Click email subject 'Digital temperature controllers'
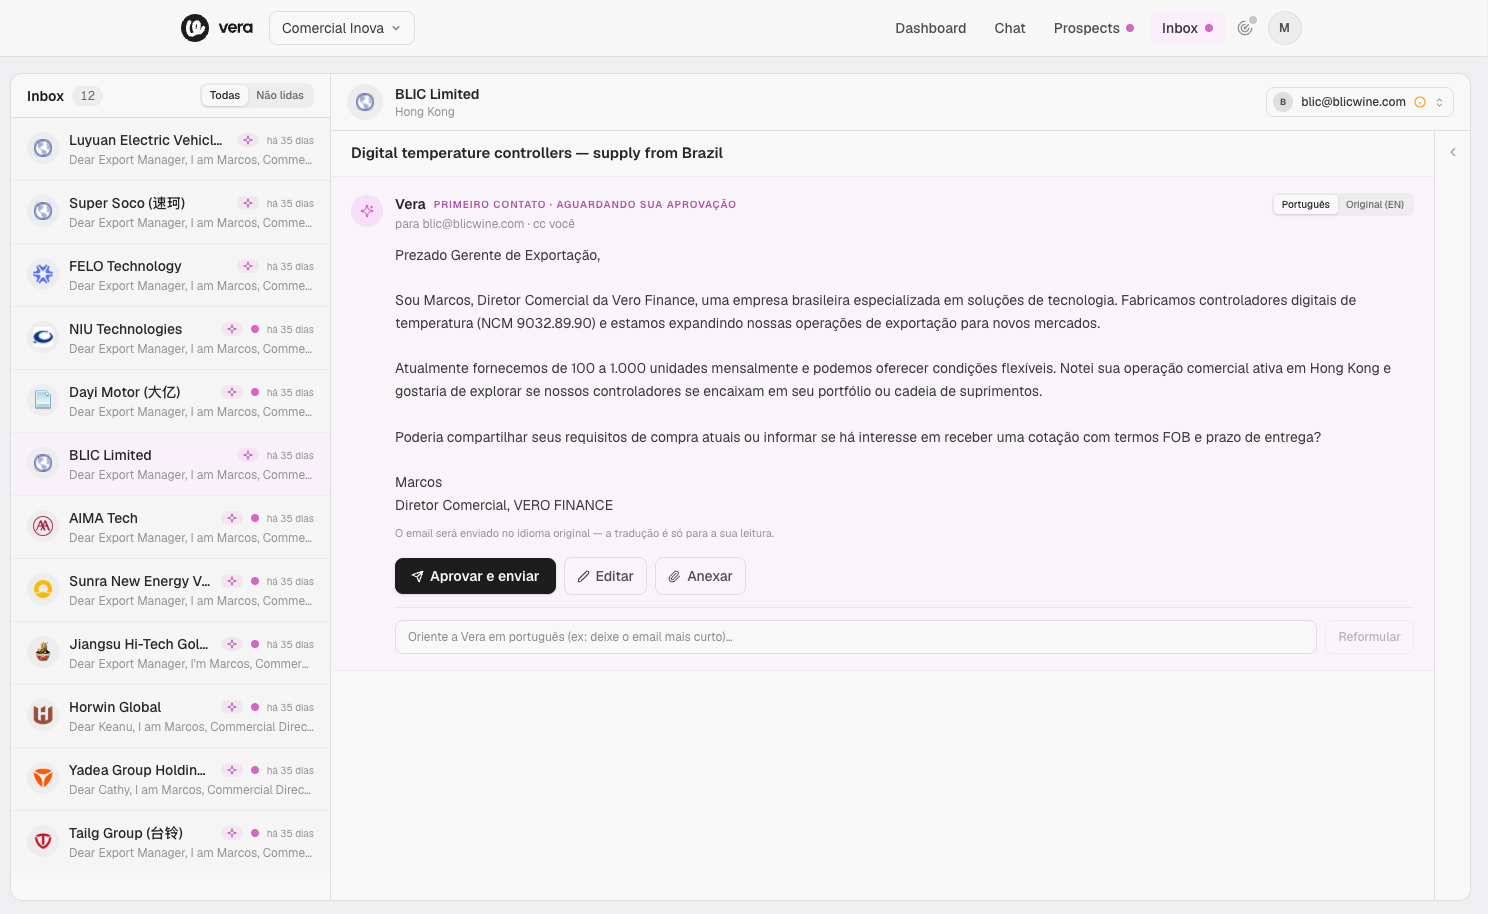 (537, 153)
